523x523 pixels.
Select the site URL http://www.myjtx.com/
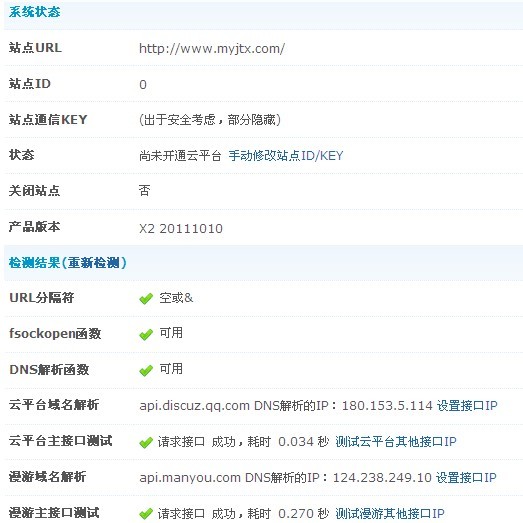point(212,49)
